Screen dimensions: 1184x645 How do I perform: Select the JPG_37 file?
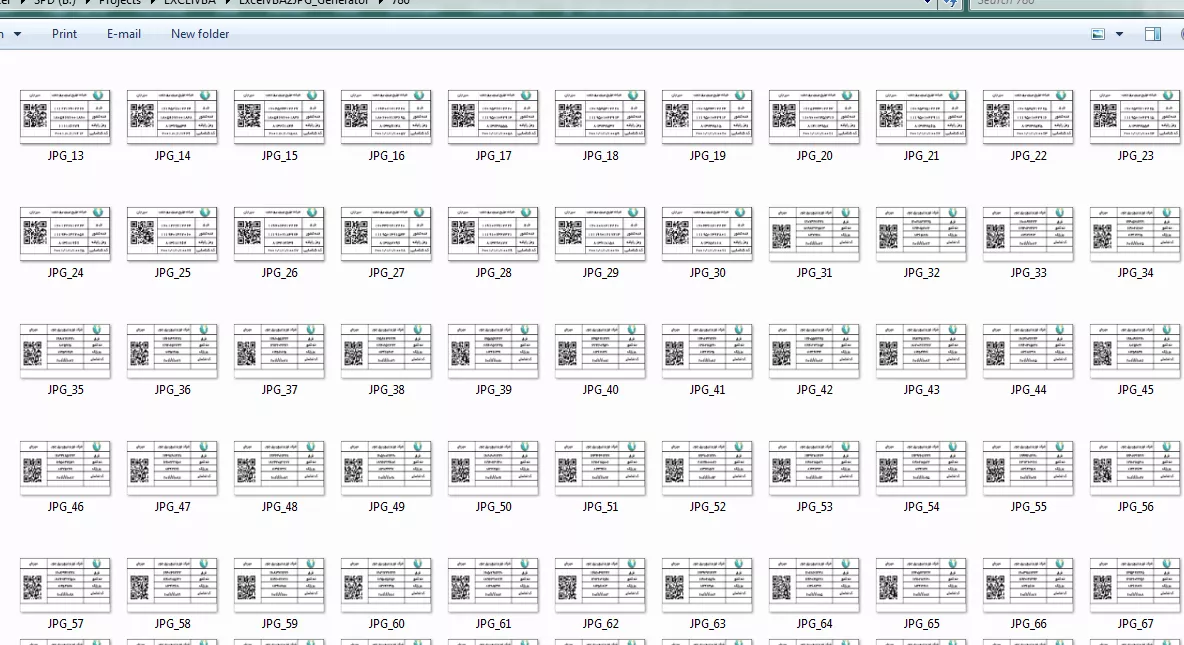pos(279,350)
